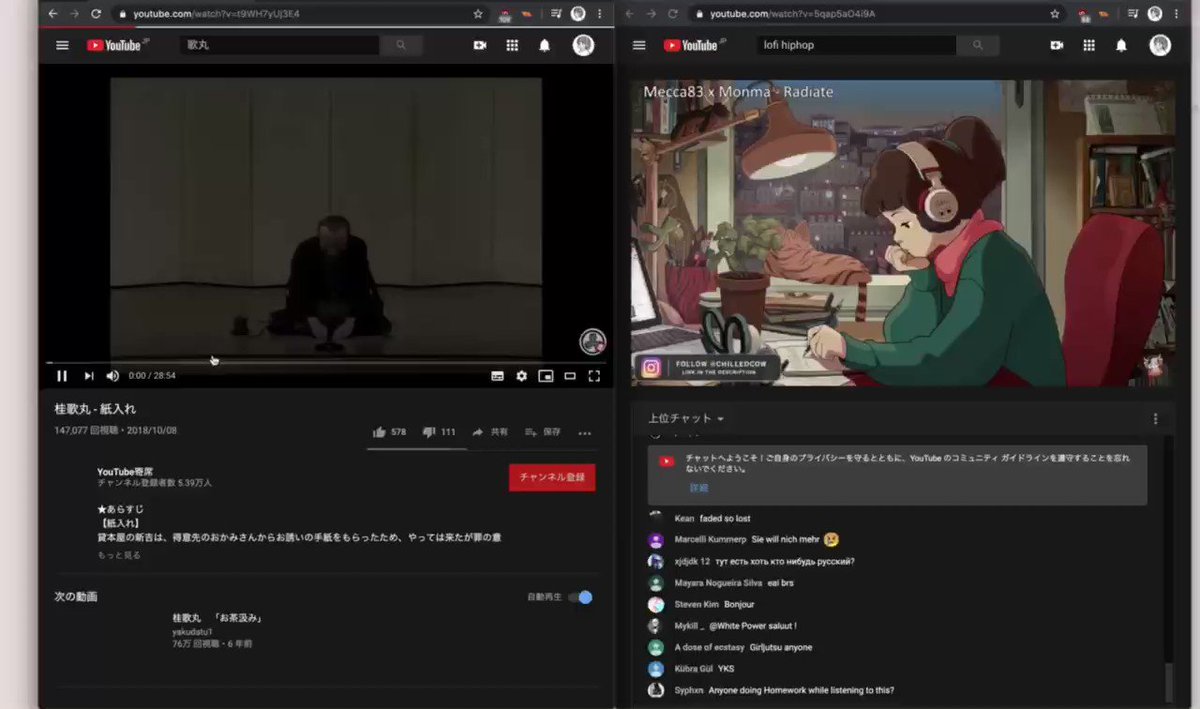Click 保存 save button
This screenshot has height=709, width=1200.
point(543,432)
